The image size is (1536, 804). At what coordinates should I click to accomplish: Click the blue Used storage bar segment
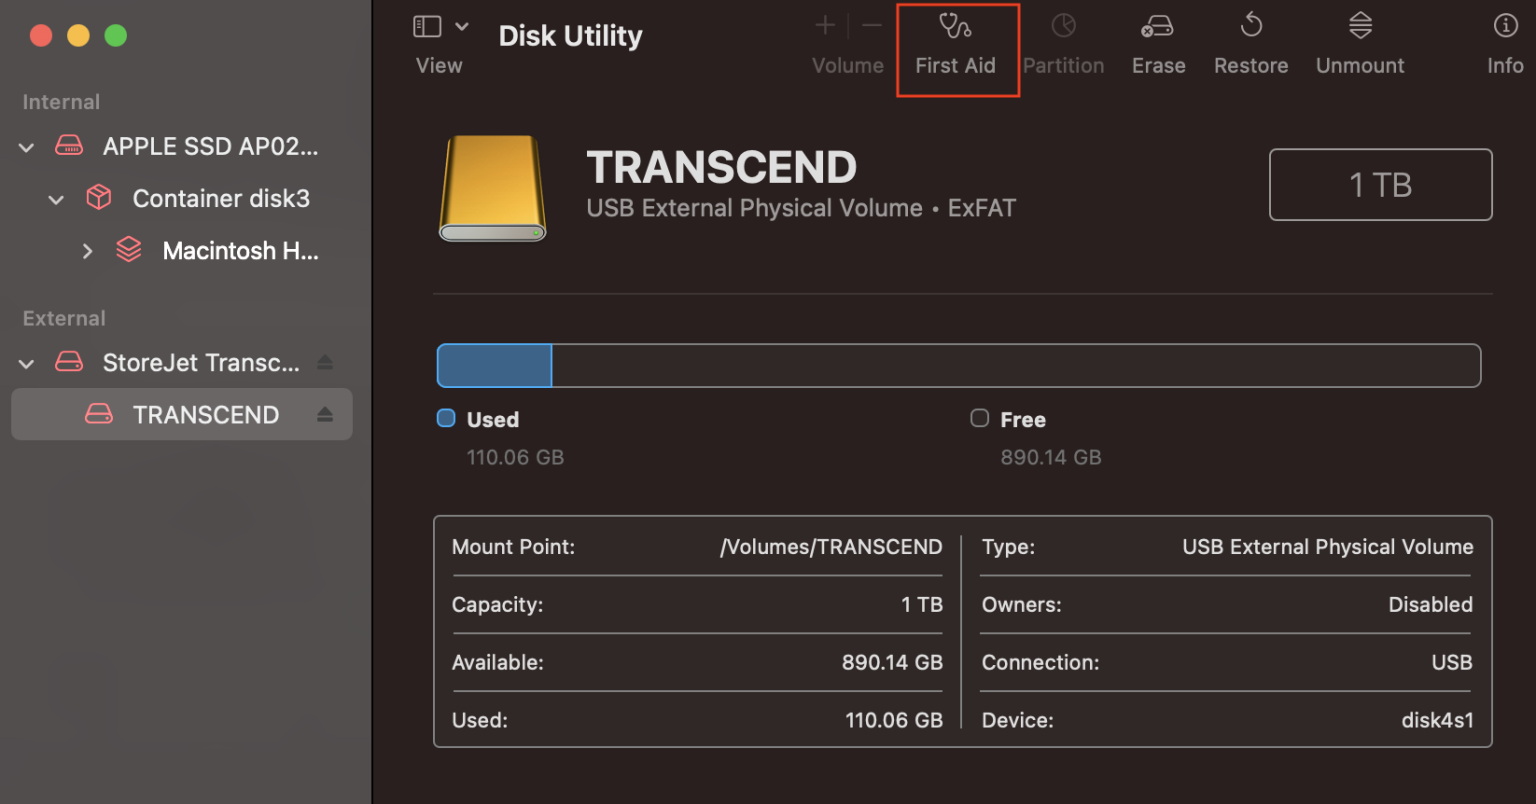pos(494,366)
